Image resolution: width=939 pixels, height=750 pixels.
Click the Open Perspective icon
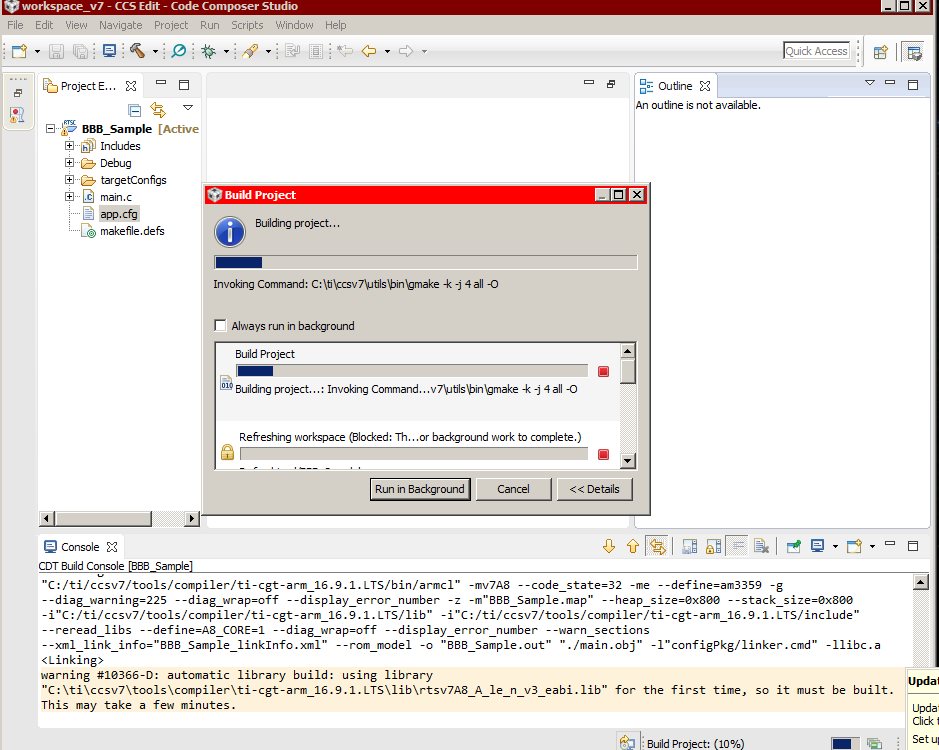(880, 52)
